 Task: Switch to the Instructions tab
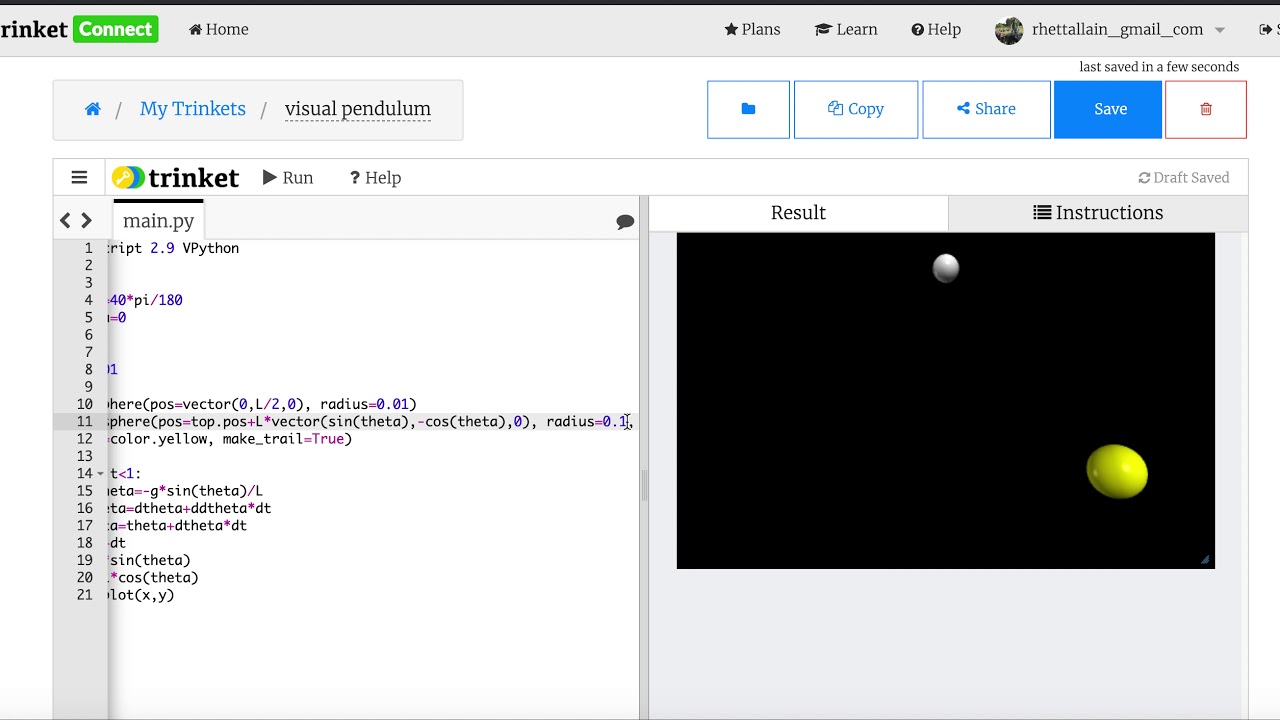click(1098, 213)
